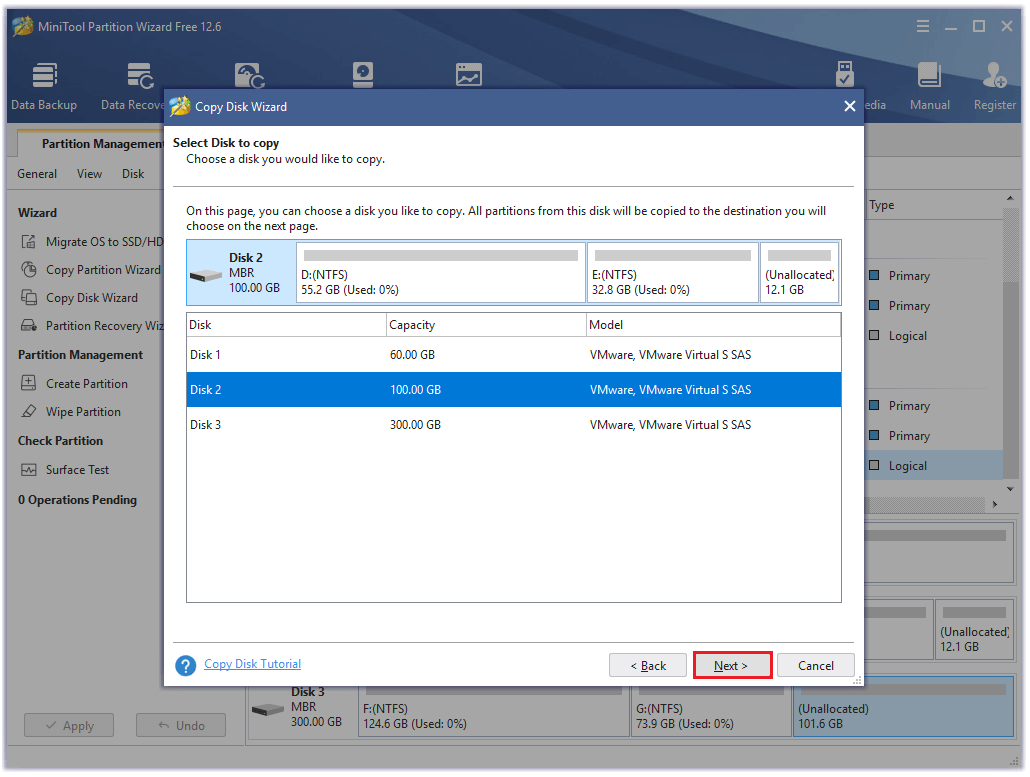Click the Type column header in main window
This screenshot has height=777, width=1030.
882,205
